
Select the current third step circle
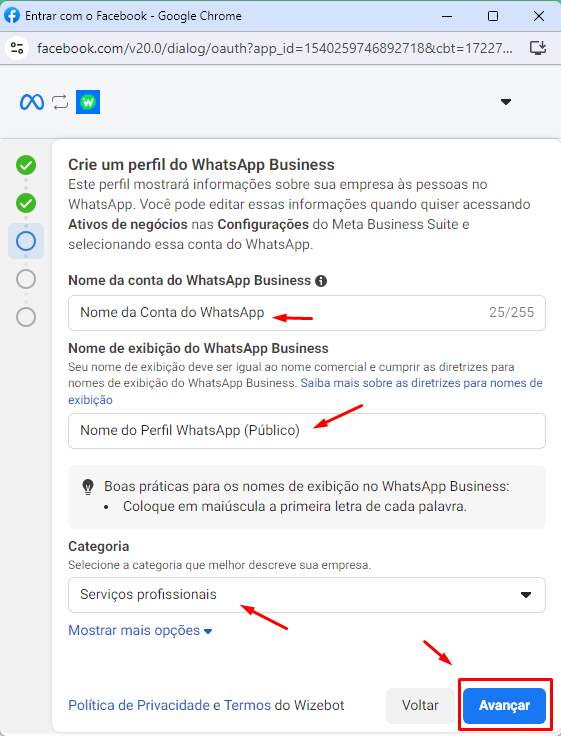click(26, 241)
